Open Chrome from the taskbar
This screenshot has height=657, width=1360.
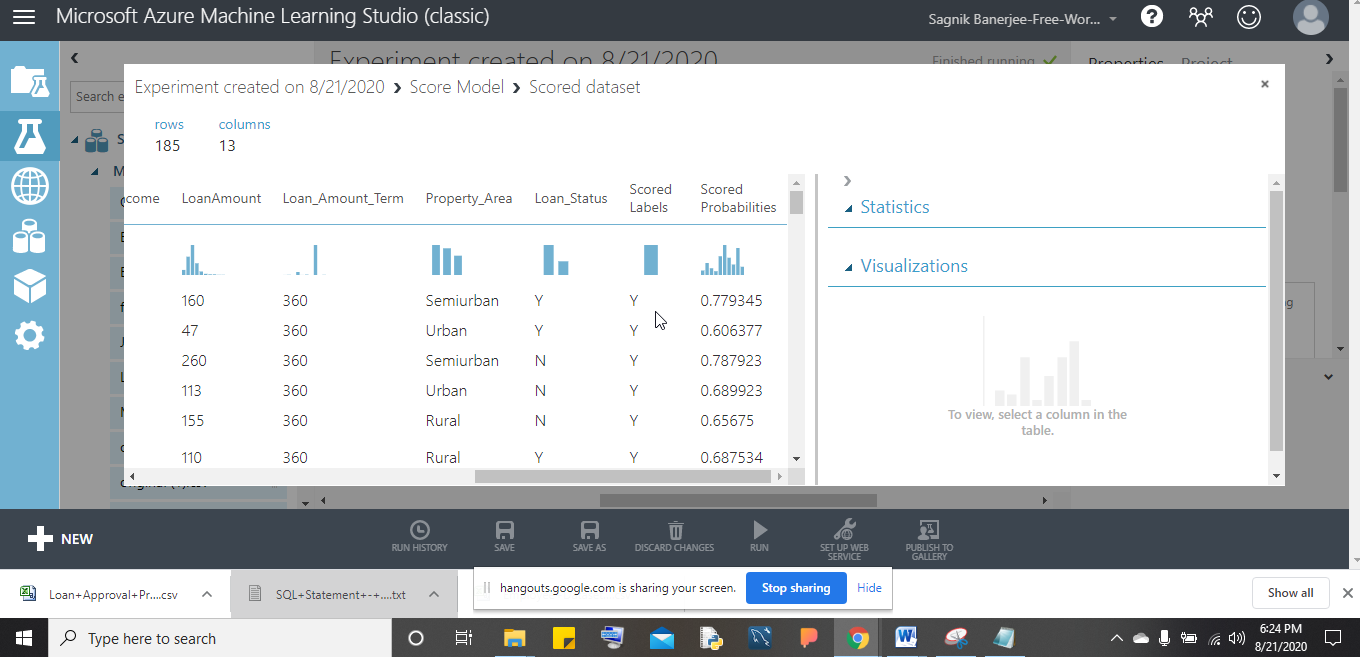[857, 637]
